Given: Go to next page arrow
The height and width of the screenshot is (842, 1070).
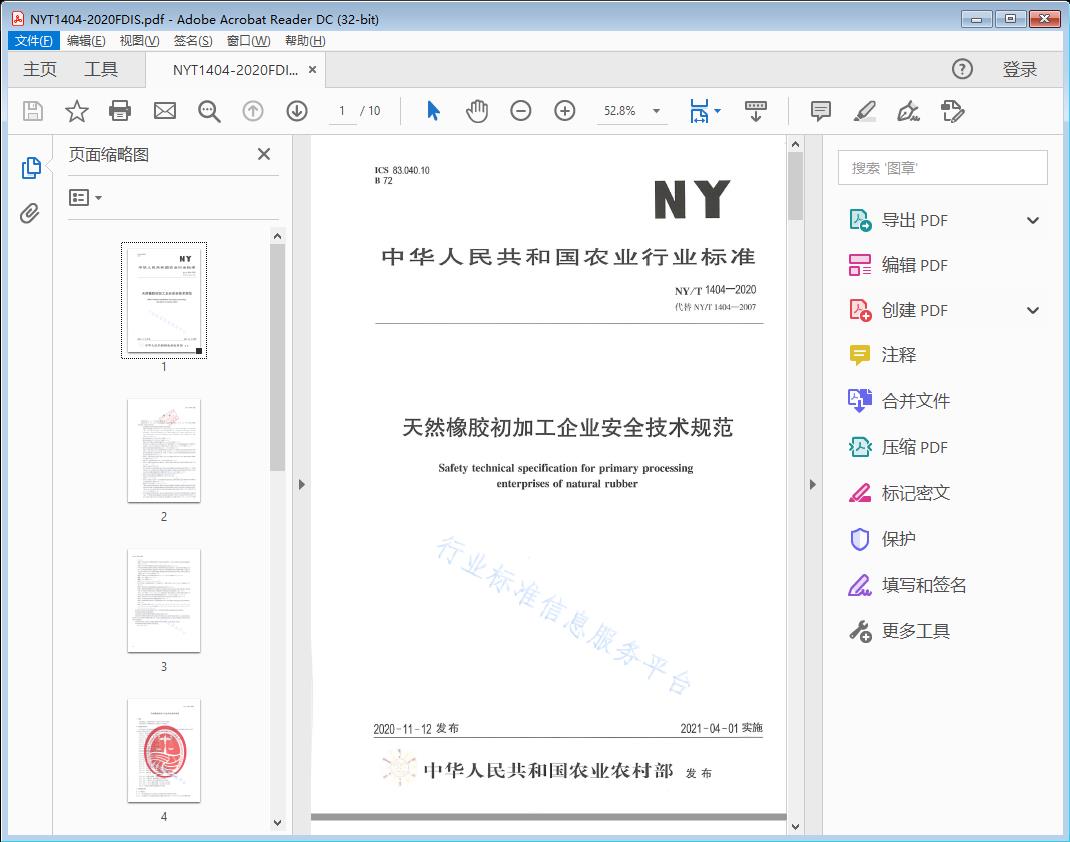Looking at the screenshot, I should pyautogui.click(x=297, y=111).
